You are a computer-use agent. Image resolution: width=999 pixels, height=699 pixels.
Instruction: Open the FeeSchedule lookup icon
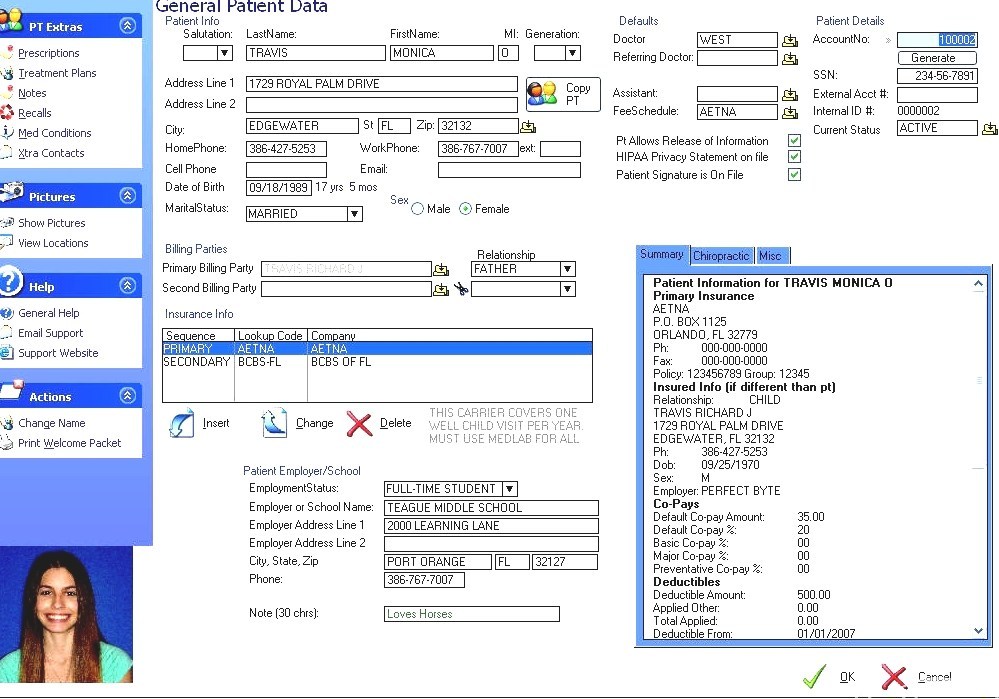[790, 113]
